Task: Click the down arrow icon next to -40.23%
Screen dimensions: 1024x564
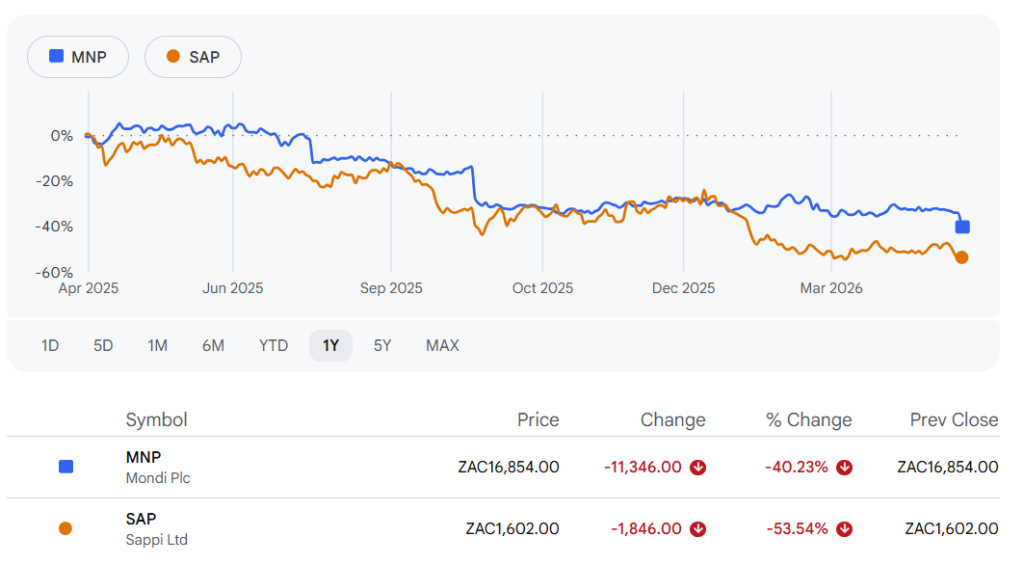Action: click(845, 467)
